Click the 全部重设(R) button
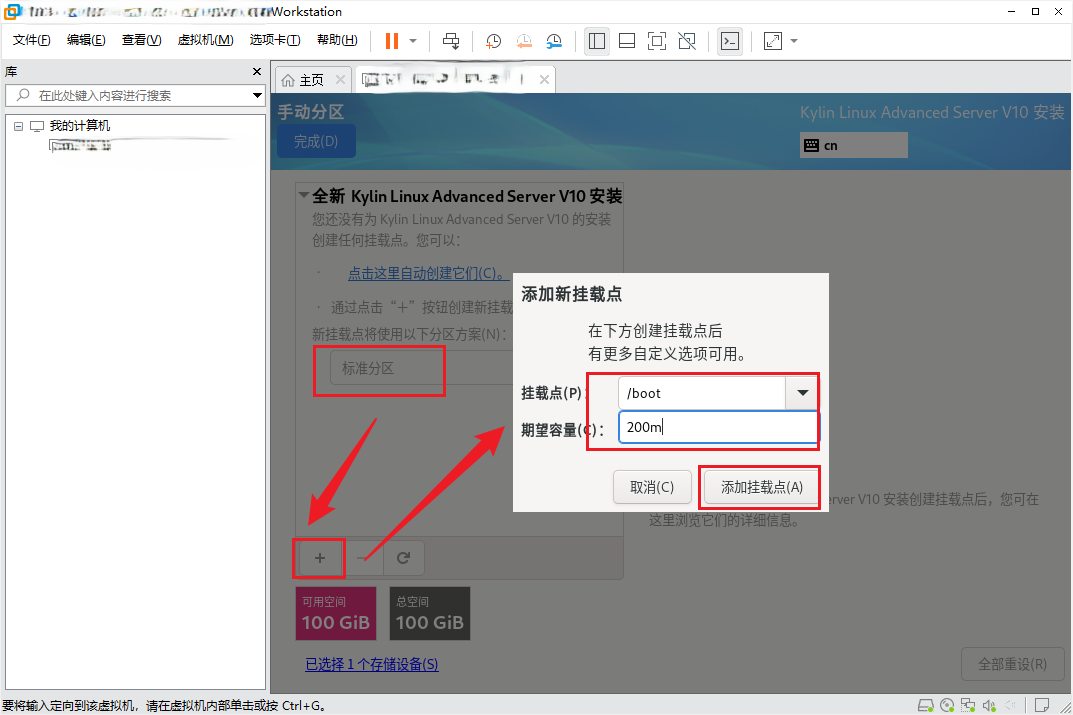 tap(1012, 664)
